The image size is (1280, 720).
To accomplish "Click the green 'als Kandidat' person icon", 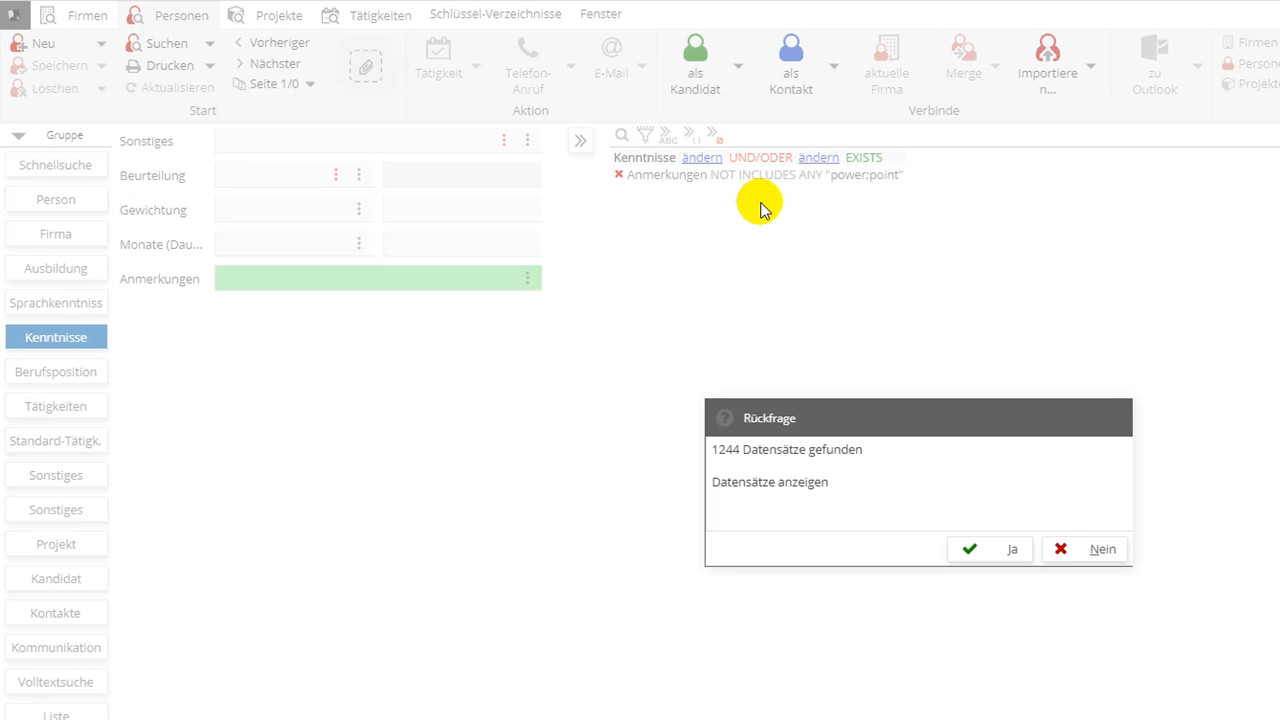I will [x=695, y=48].
